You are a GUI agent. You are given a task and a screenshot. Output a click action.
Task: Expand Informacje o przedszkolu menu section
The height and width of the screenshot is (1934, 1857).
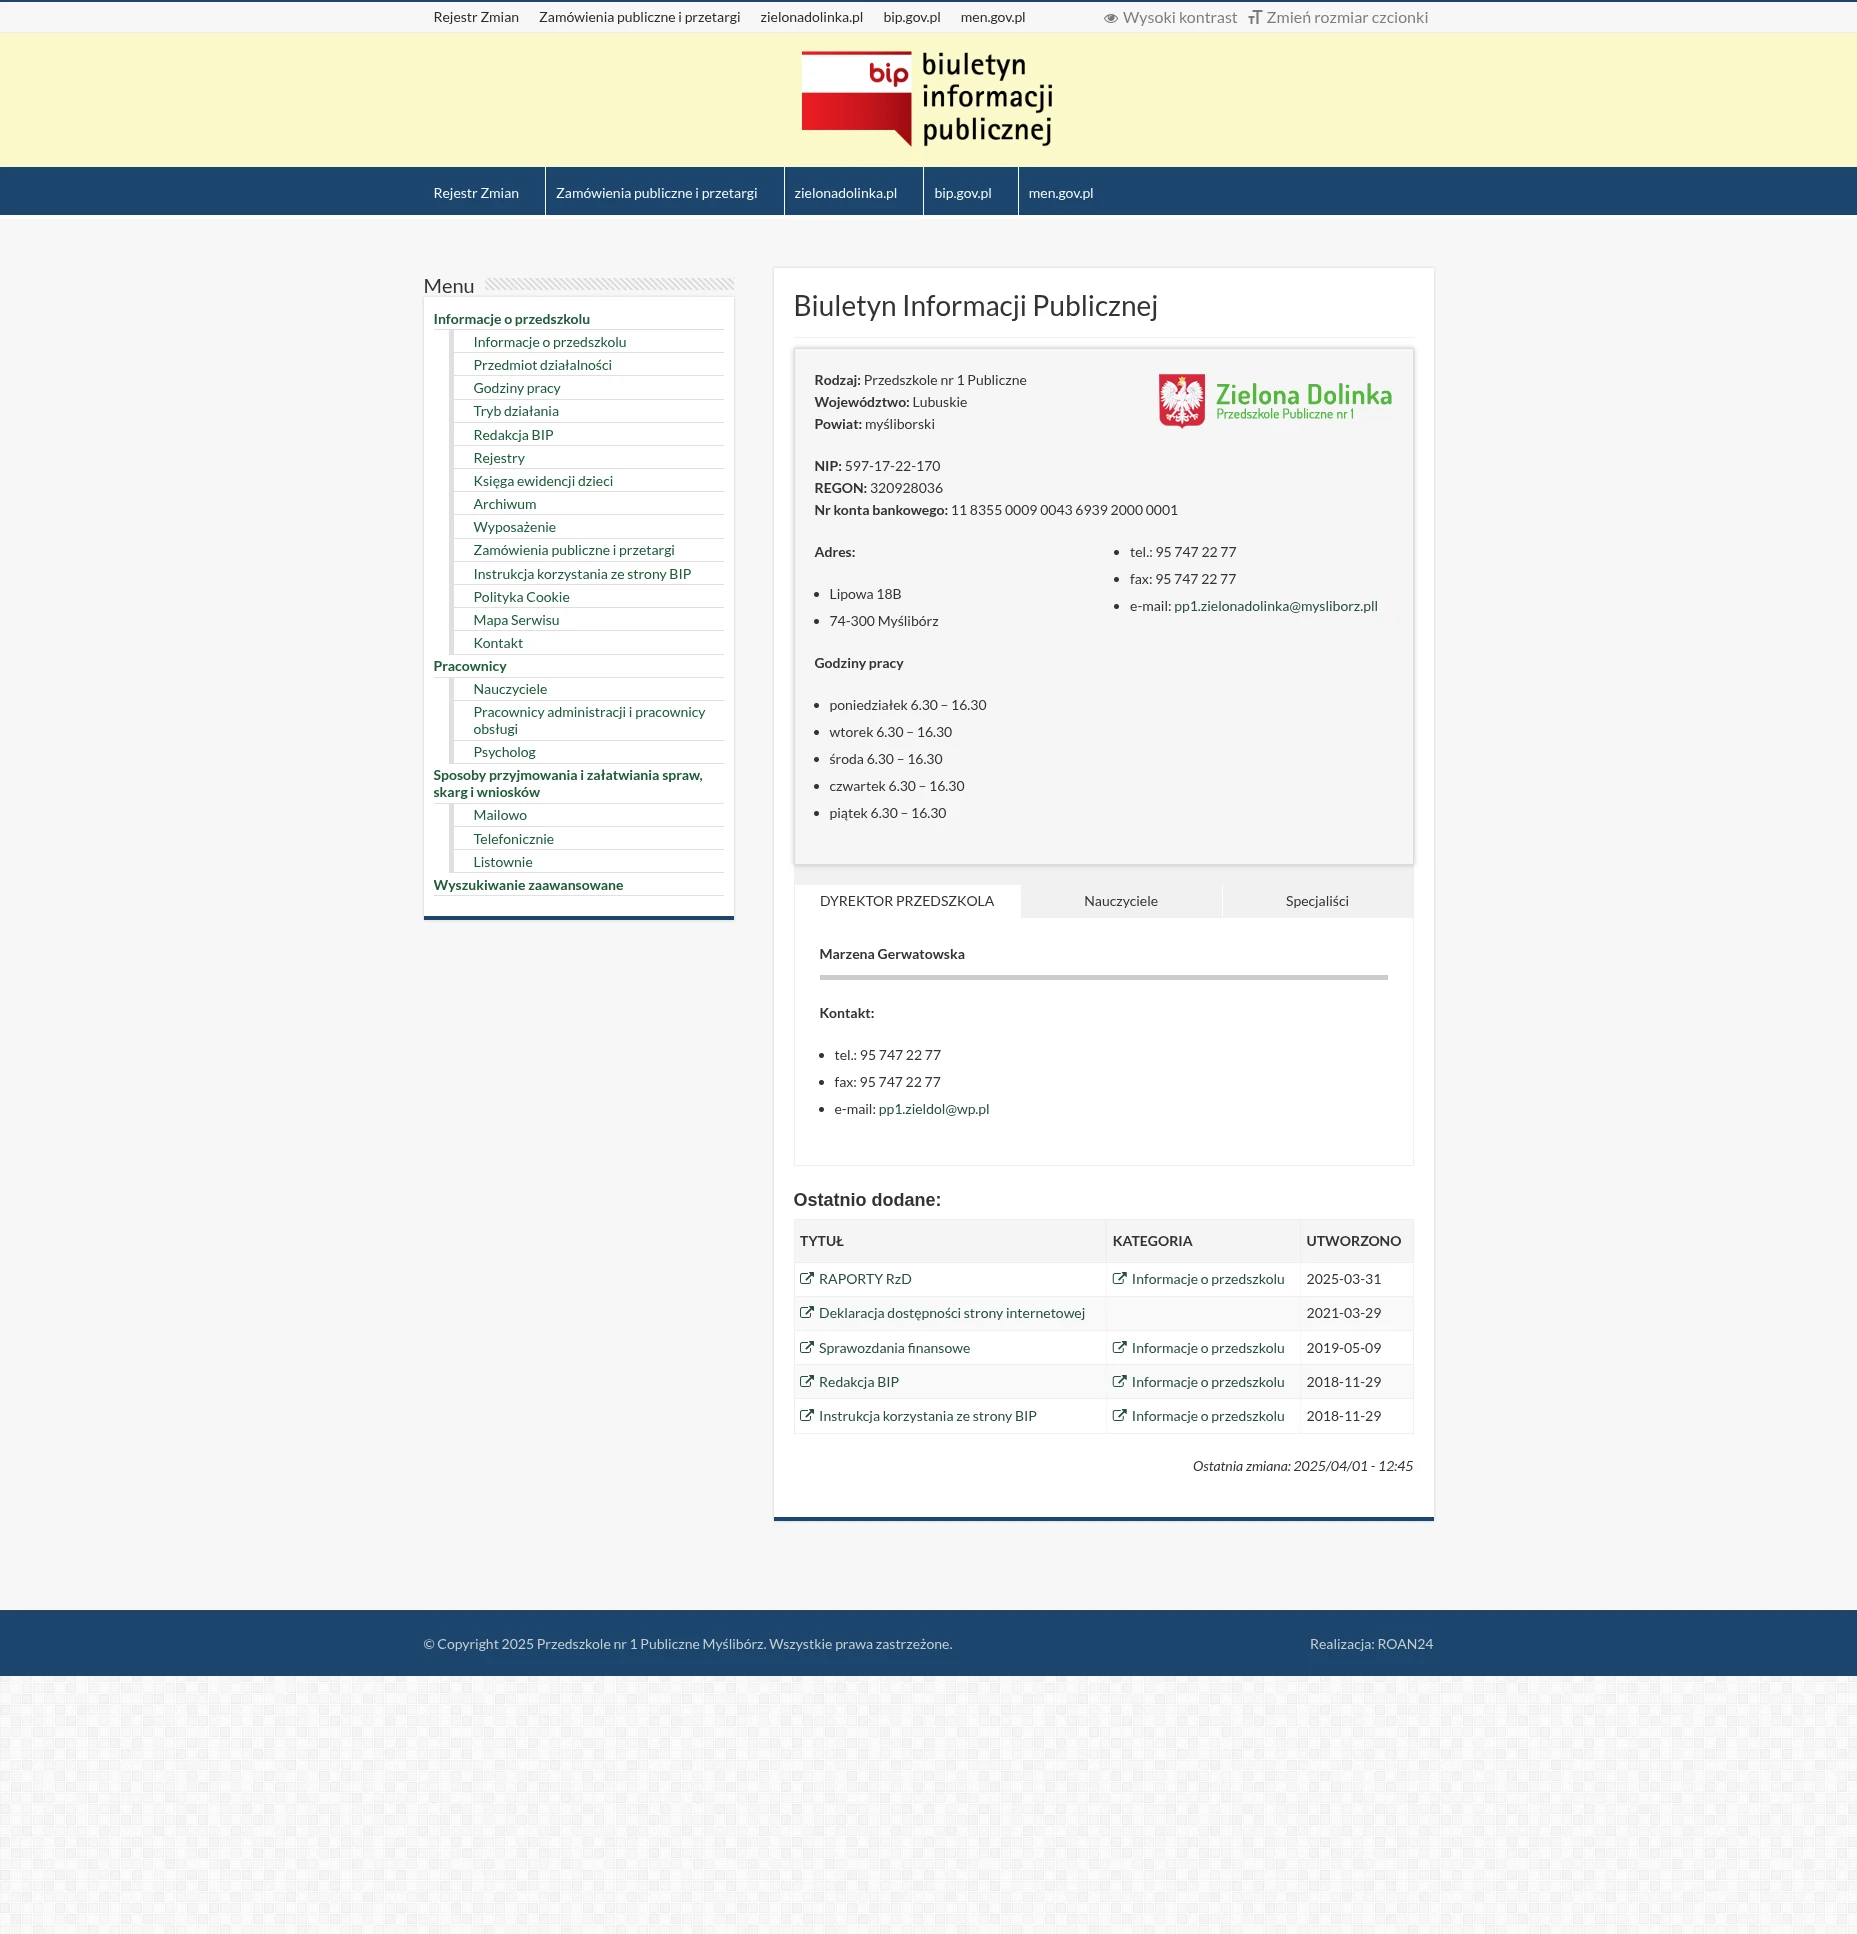512,319
